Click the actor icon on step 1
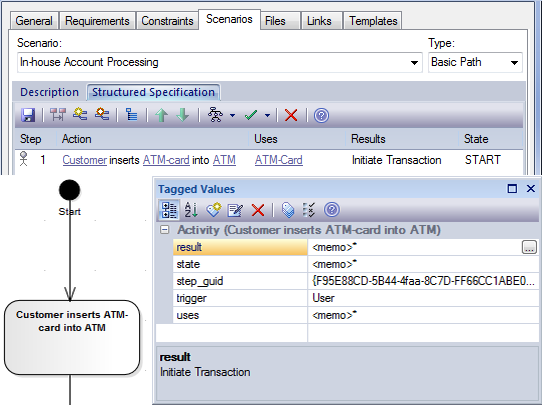542x405 pixels. (x=24, y=159)
